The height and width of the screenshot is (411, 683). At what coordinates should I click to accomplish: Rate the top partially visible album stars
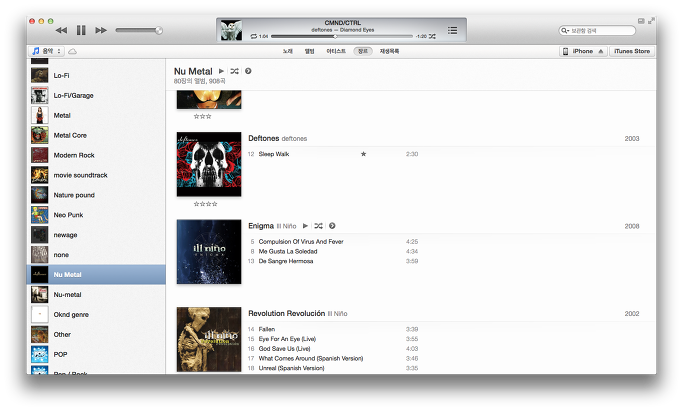click(203, 116)
